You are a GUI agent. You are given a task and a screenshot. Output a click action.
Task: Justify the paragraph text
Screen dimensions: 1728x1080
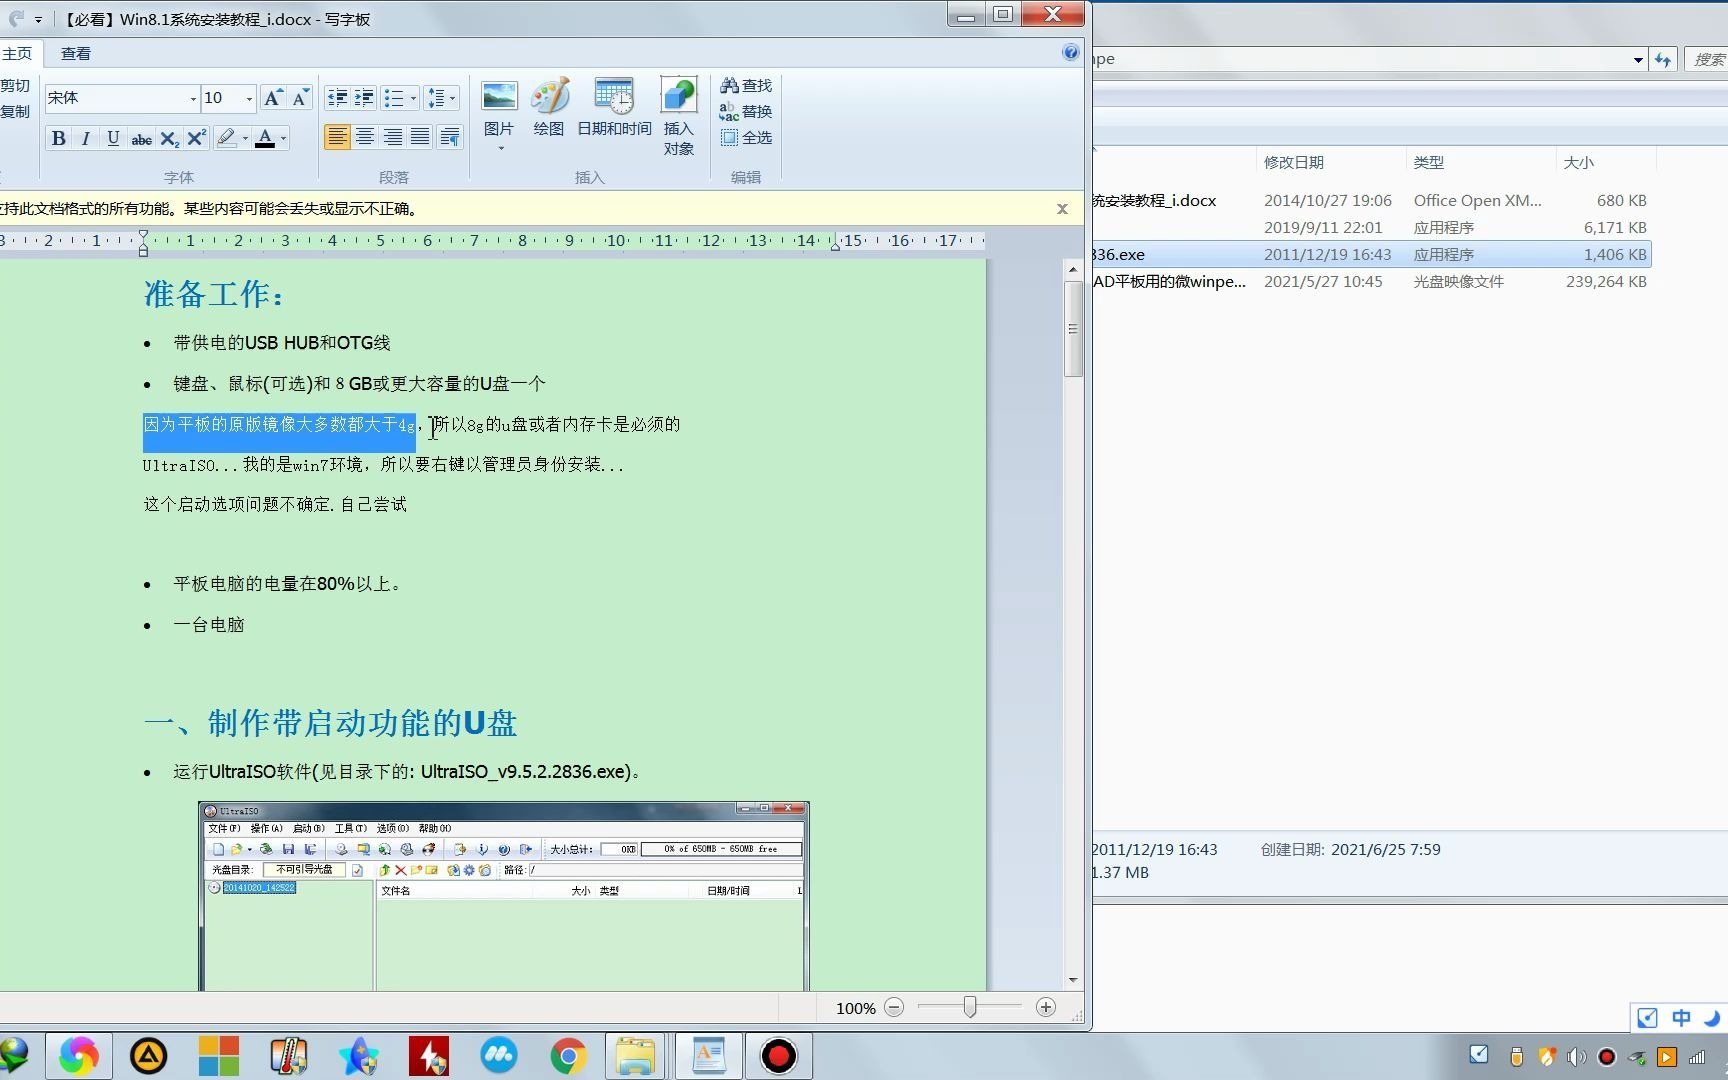[x=421, y=137]
